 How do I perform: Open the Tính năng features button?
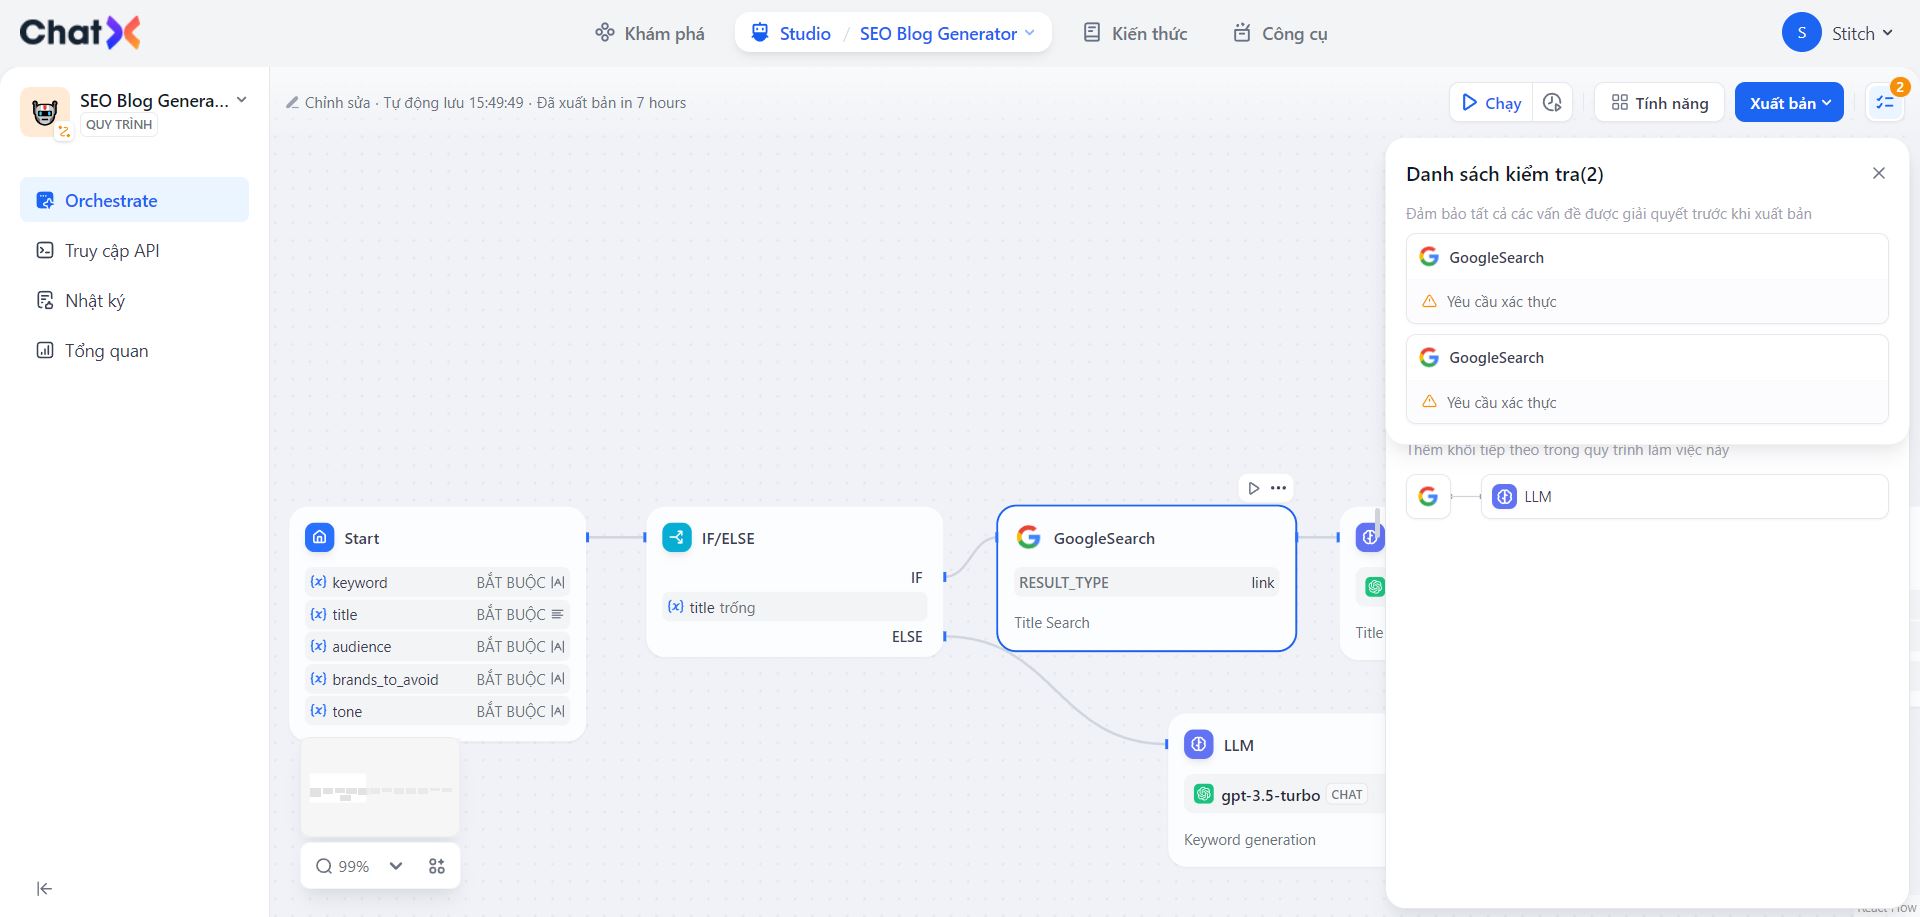(x=1659, y=103)
